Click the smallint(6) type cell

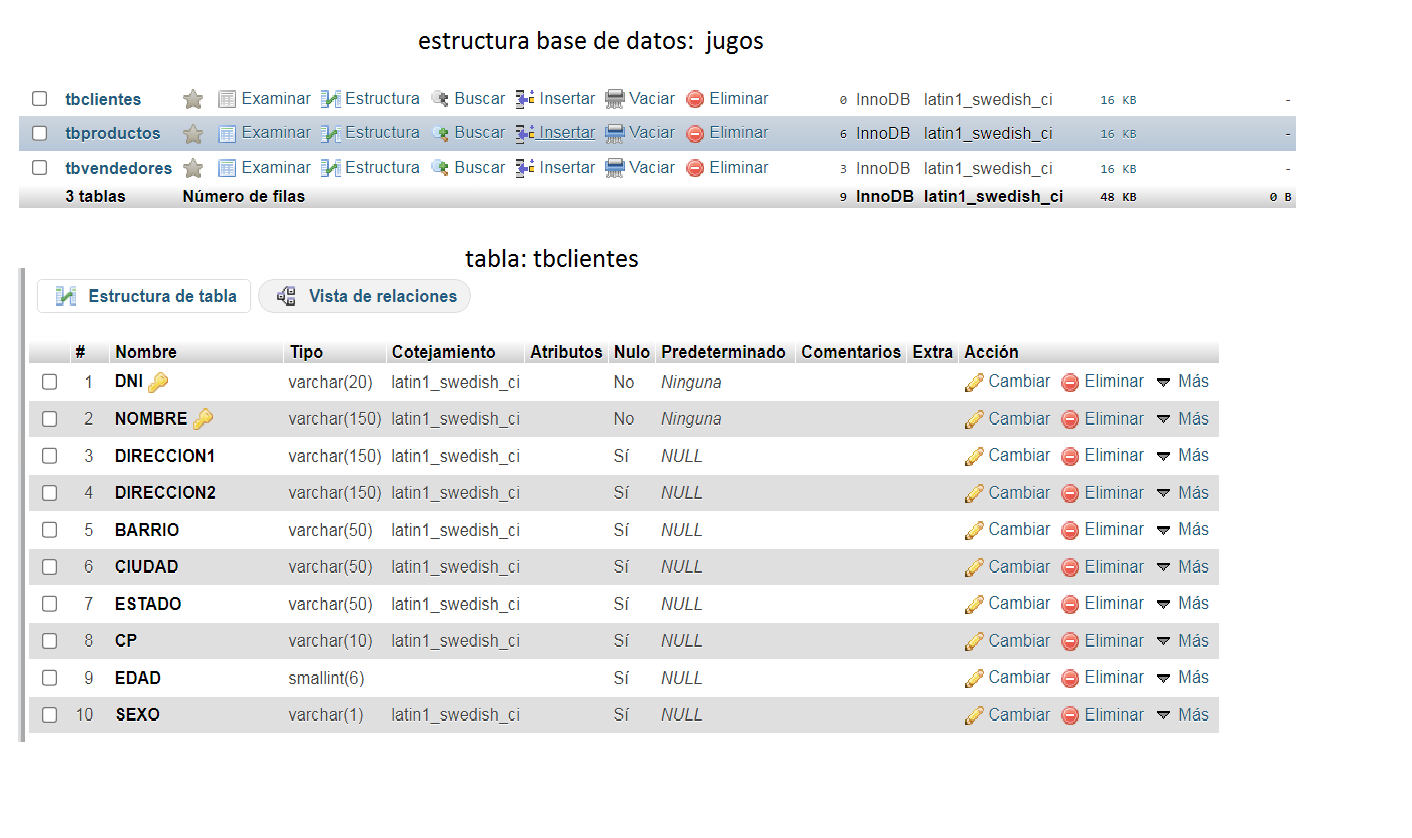[326, 678]
